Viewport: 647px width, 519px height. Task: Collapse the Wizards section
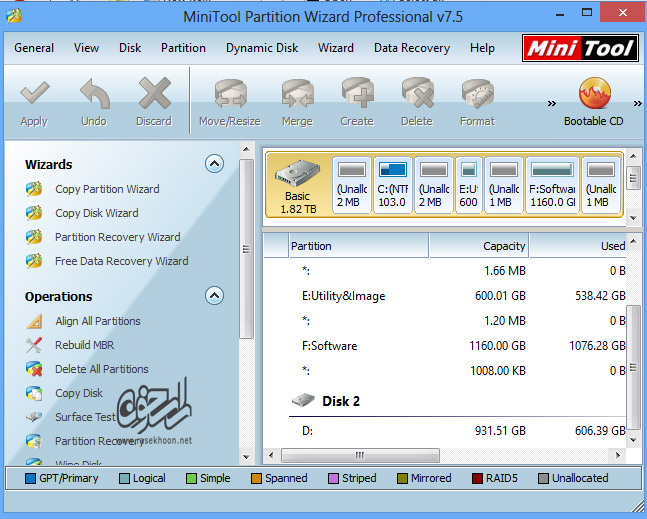coord(215,164)
